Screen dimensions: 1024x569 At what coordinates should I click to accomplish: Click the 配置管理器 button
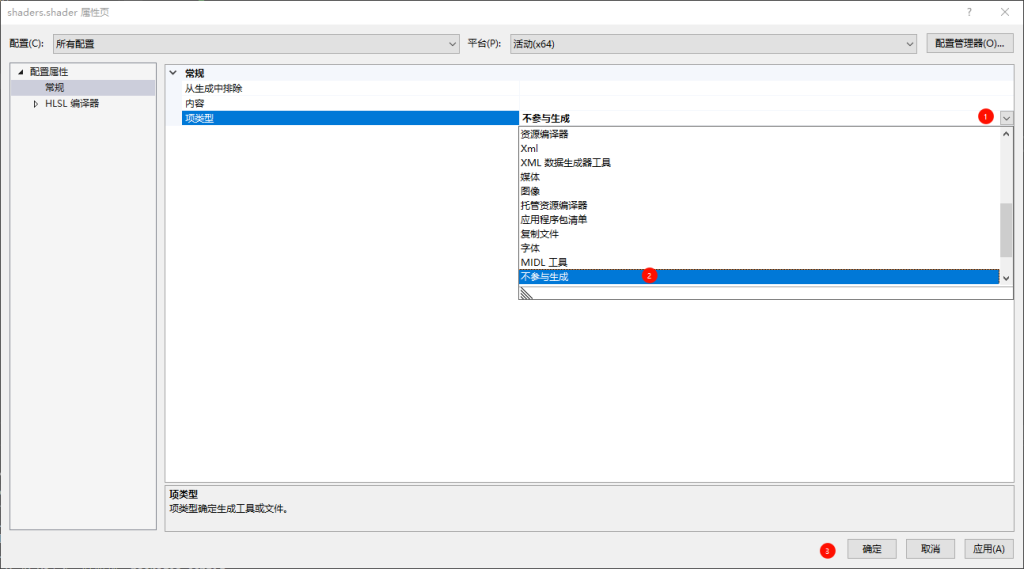[x=969, y=43]
